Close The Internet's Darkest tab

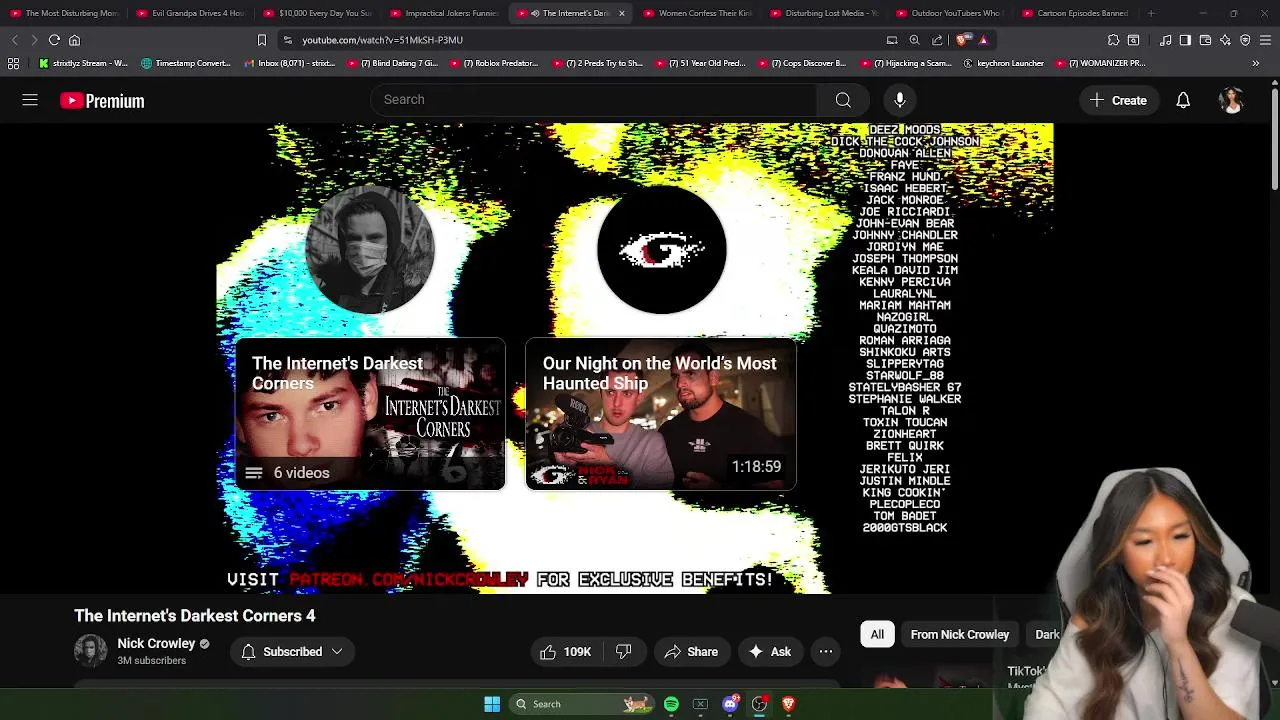pyautogui.click(x=622, y=13)
